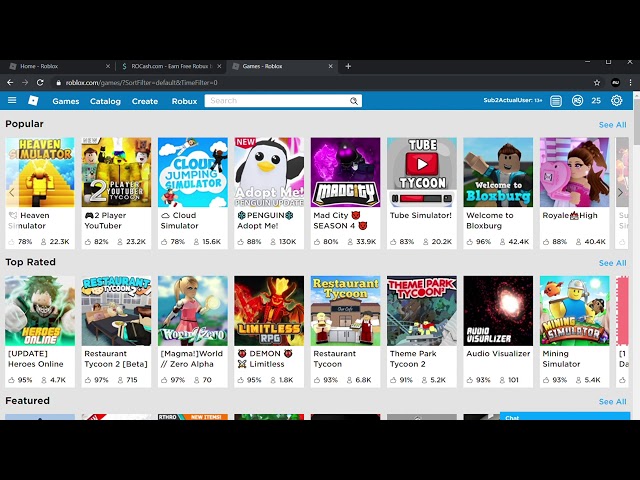The image size is (640, 480).
Task: Click the browser address bar URL
Action: click(x=142, y=83)
